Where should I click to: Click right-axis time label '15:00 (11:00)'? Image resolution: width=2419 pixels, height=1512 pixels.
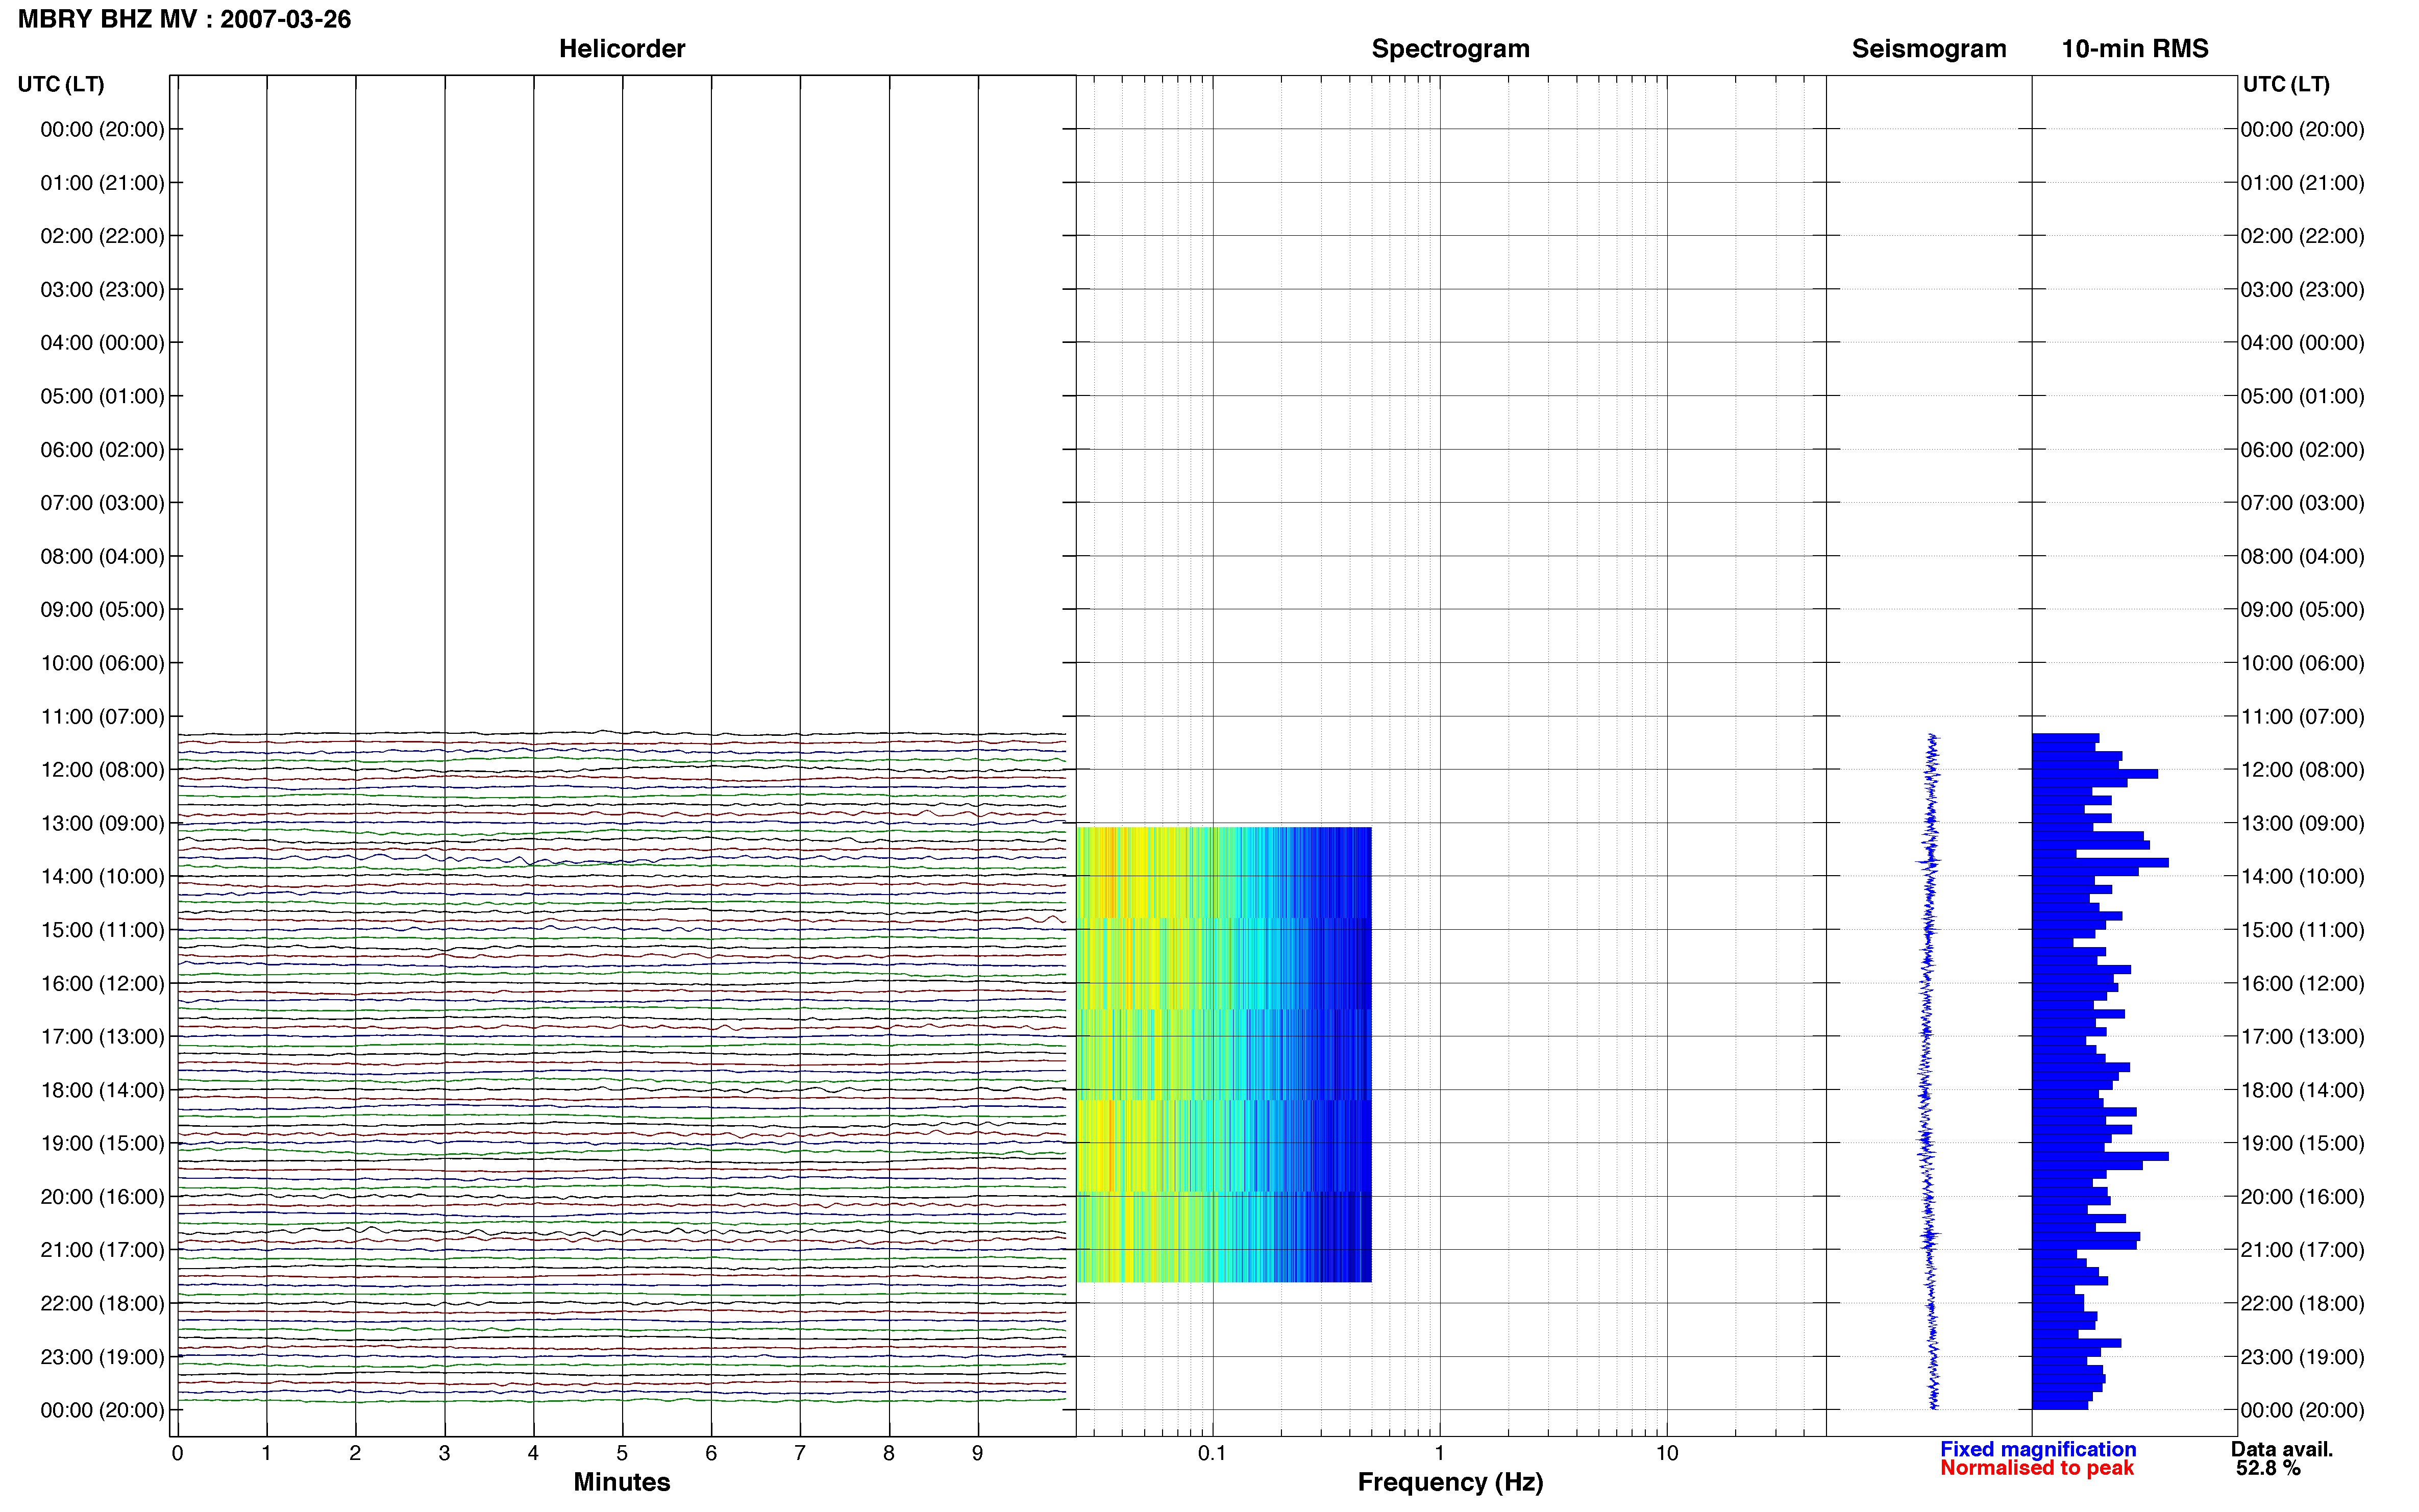(2302, 930)
